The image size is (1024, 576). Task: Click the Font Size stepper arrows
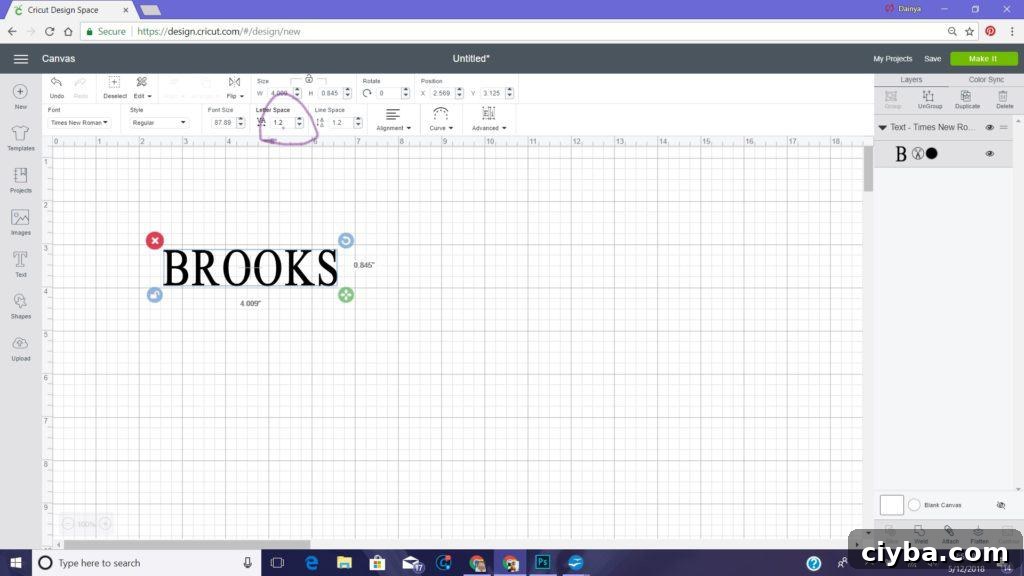[240, 122]
